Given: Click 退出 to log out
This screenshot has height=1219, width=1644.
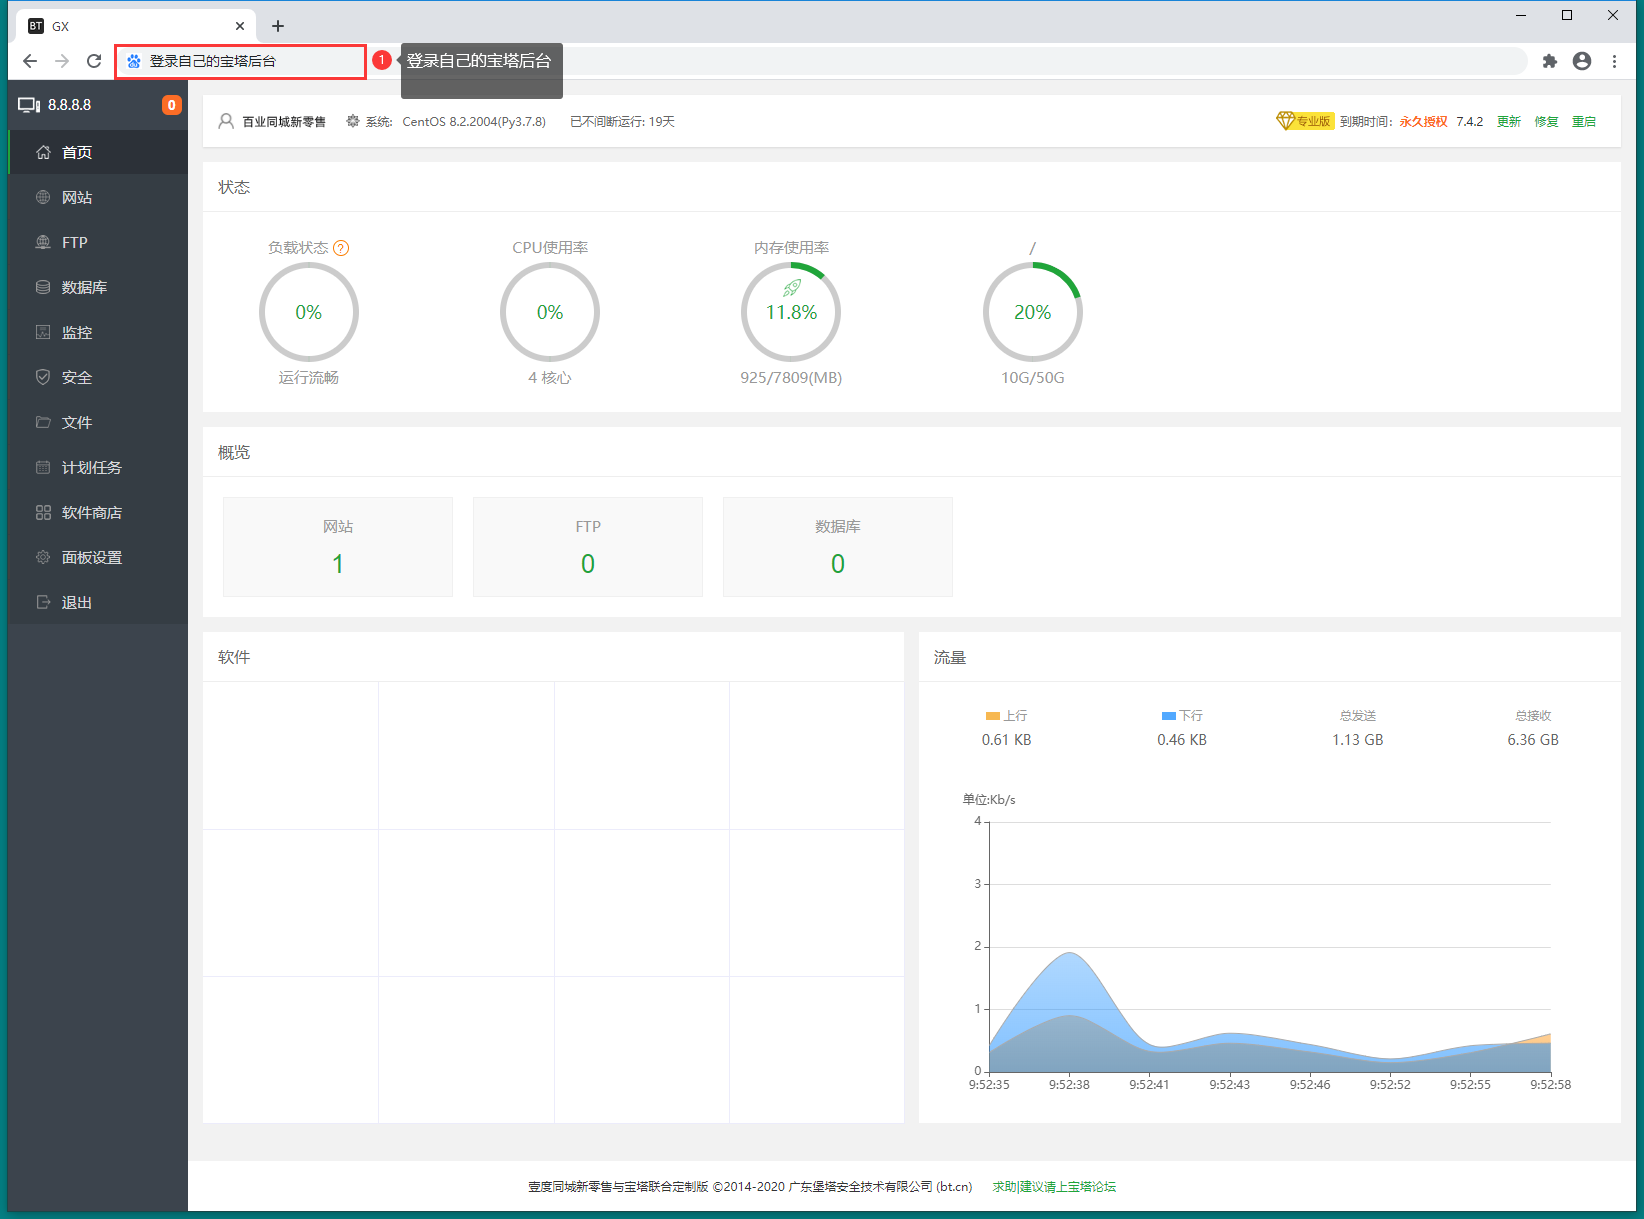Looking at the screenshot, I should tap(76, 603).
